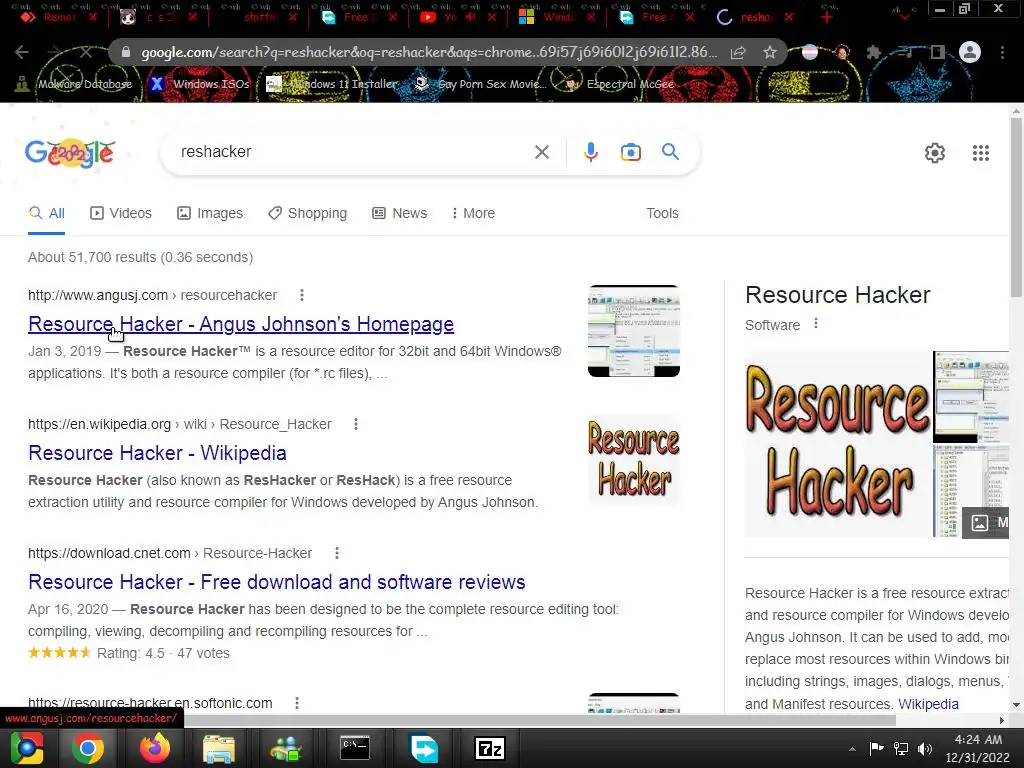Click the Google holiday logo
This screenshot has width=1024, height=768.
click(70, 153)
